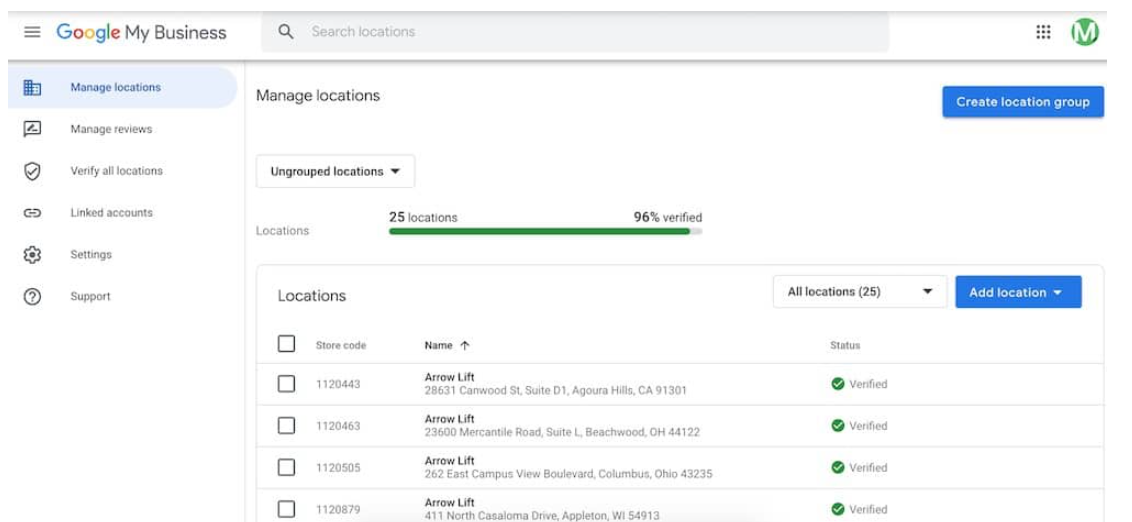
Task: Open the M account avatar
Action: [1084, 32]
